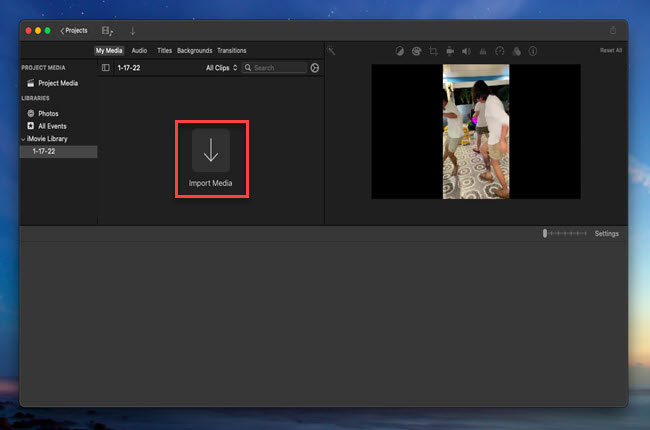Switch to the Transitions tab
Image resolution: width=650 pixels, height=430 pixels.
click(x=231, y=50)
